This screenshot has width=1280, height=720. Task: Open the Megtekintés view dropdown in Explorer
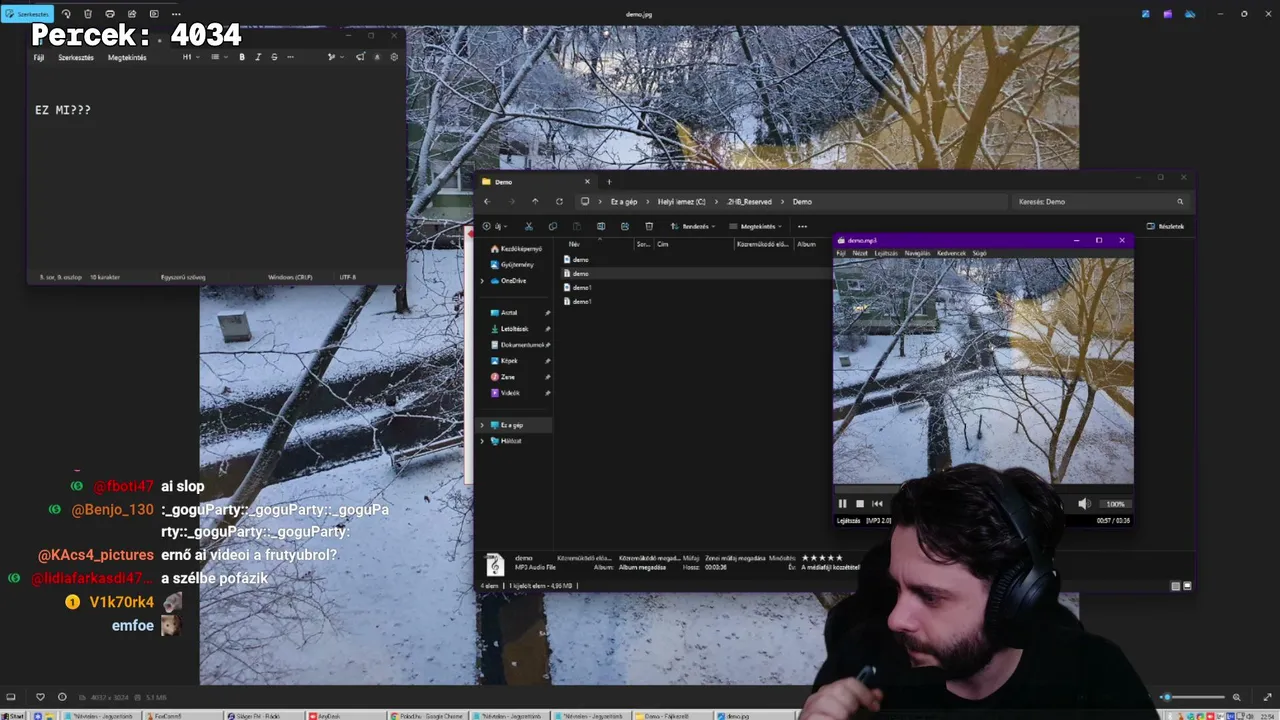click(x=754, y=226)
